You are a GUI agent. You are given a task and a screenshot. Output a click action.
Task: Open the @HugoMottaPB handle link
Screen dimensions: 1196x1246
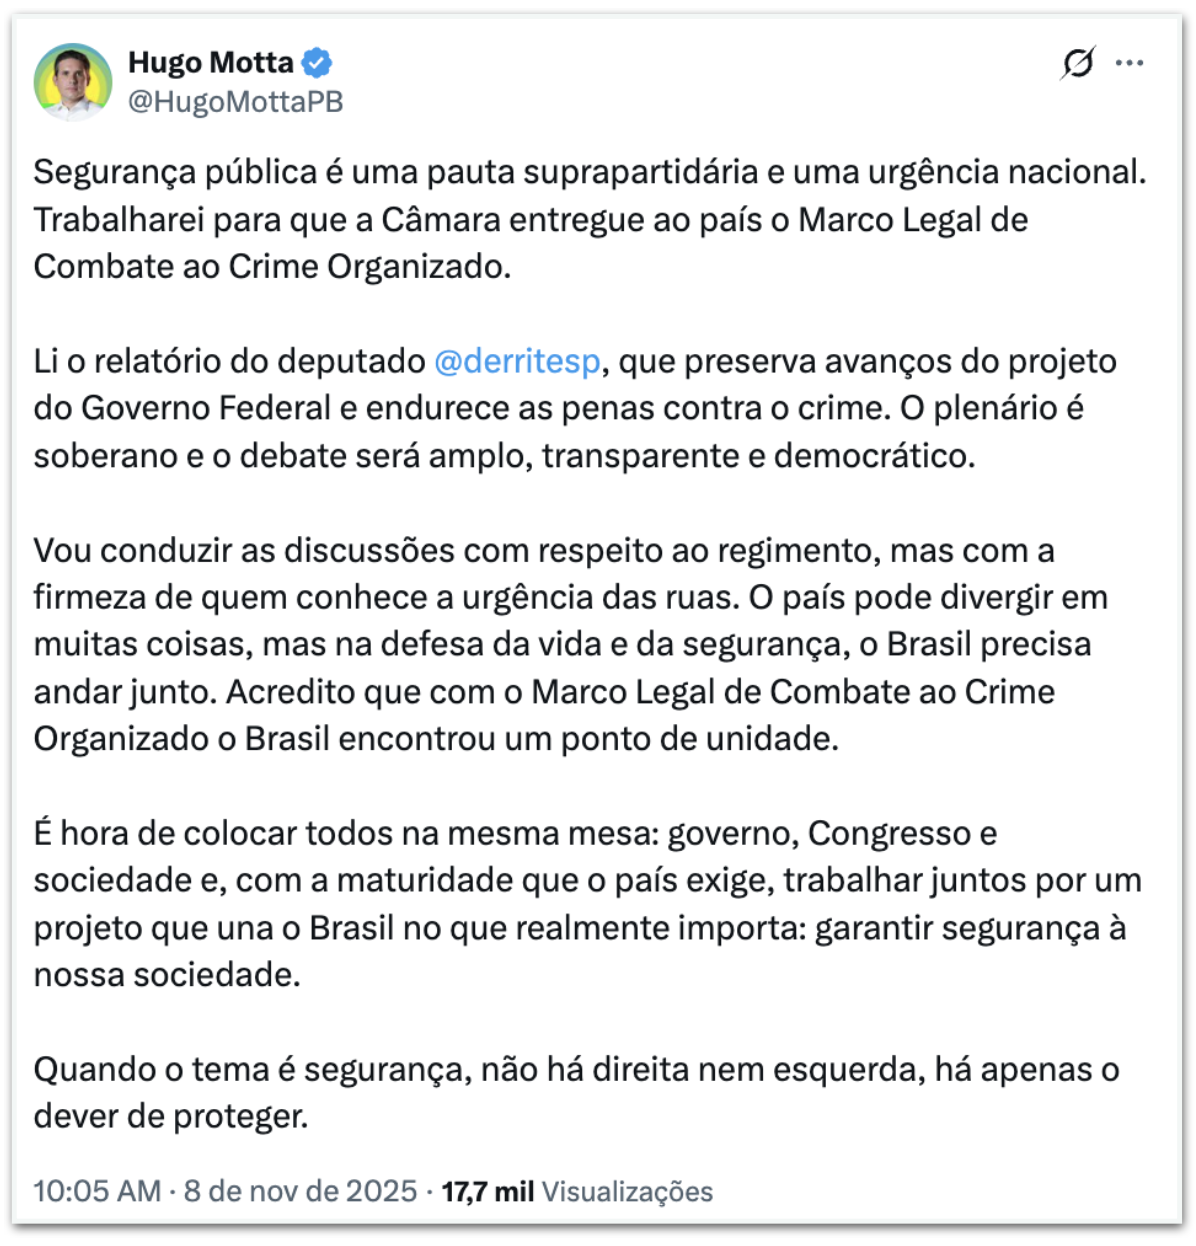pyautogui.click(x=236, y=102)
